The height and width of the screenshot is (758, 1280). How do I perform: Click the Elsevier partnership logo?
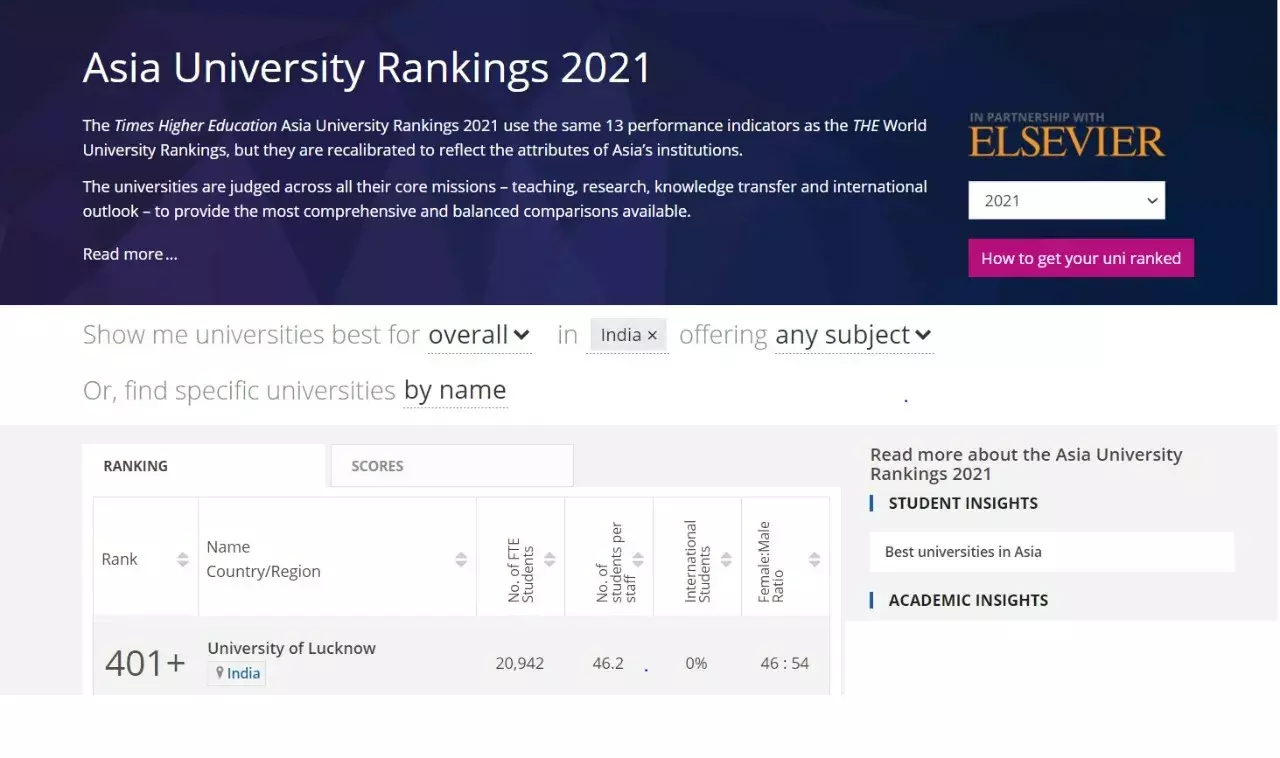click(x=1066, y=138)
